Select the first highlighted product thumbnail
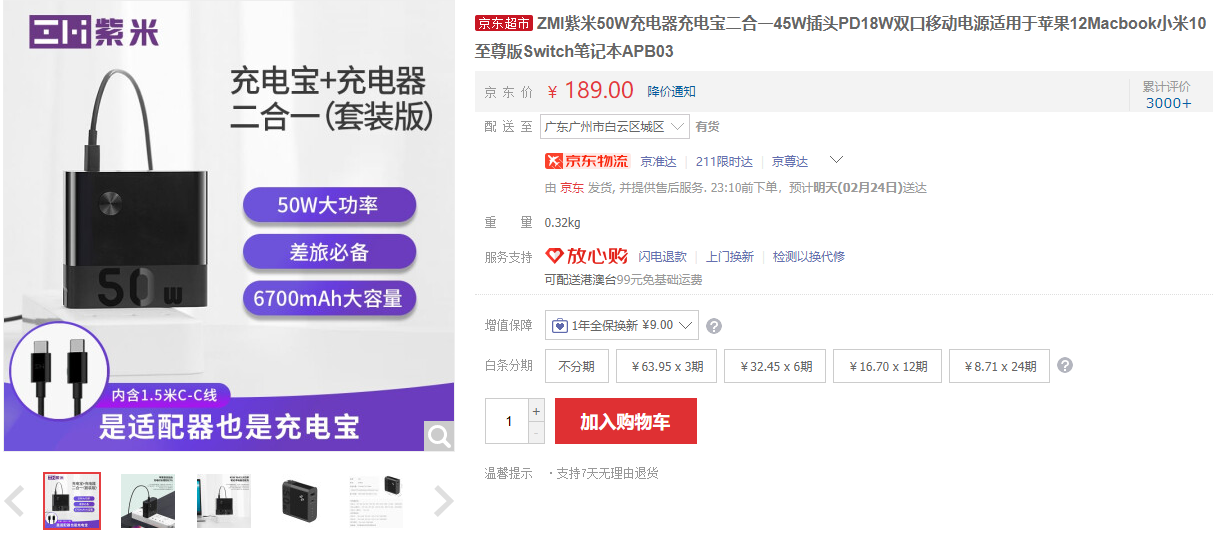The height and width of the screenshot is (546, 1215). coord(72,501)
